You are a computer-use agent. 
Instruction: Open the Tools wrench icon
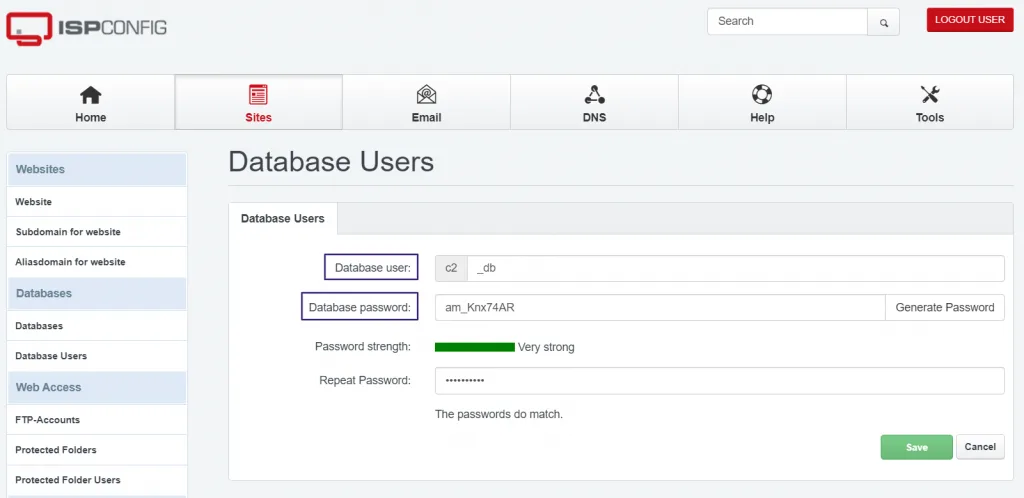[x=930, y=95]
